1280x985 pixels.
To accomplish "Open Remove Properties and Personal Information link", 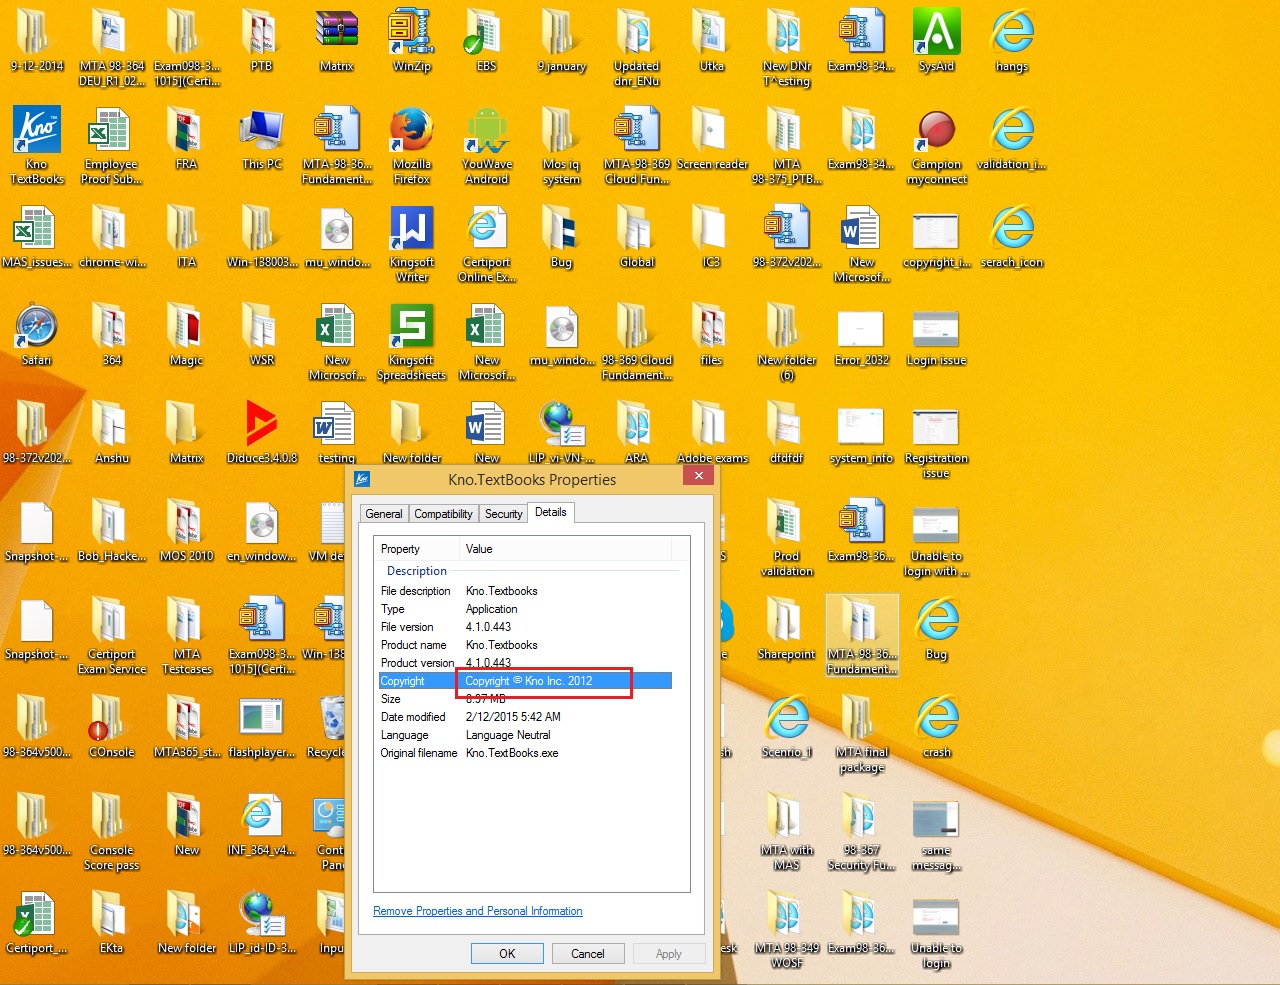I will [x=478, y=911].
